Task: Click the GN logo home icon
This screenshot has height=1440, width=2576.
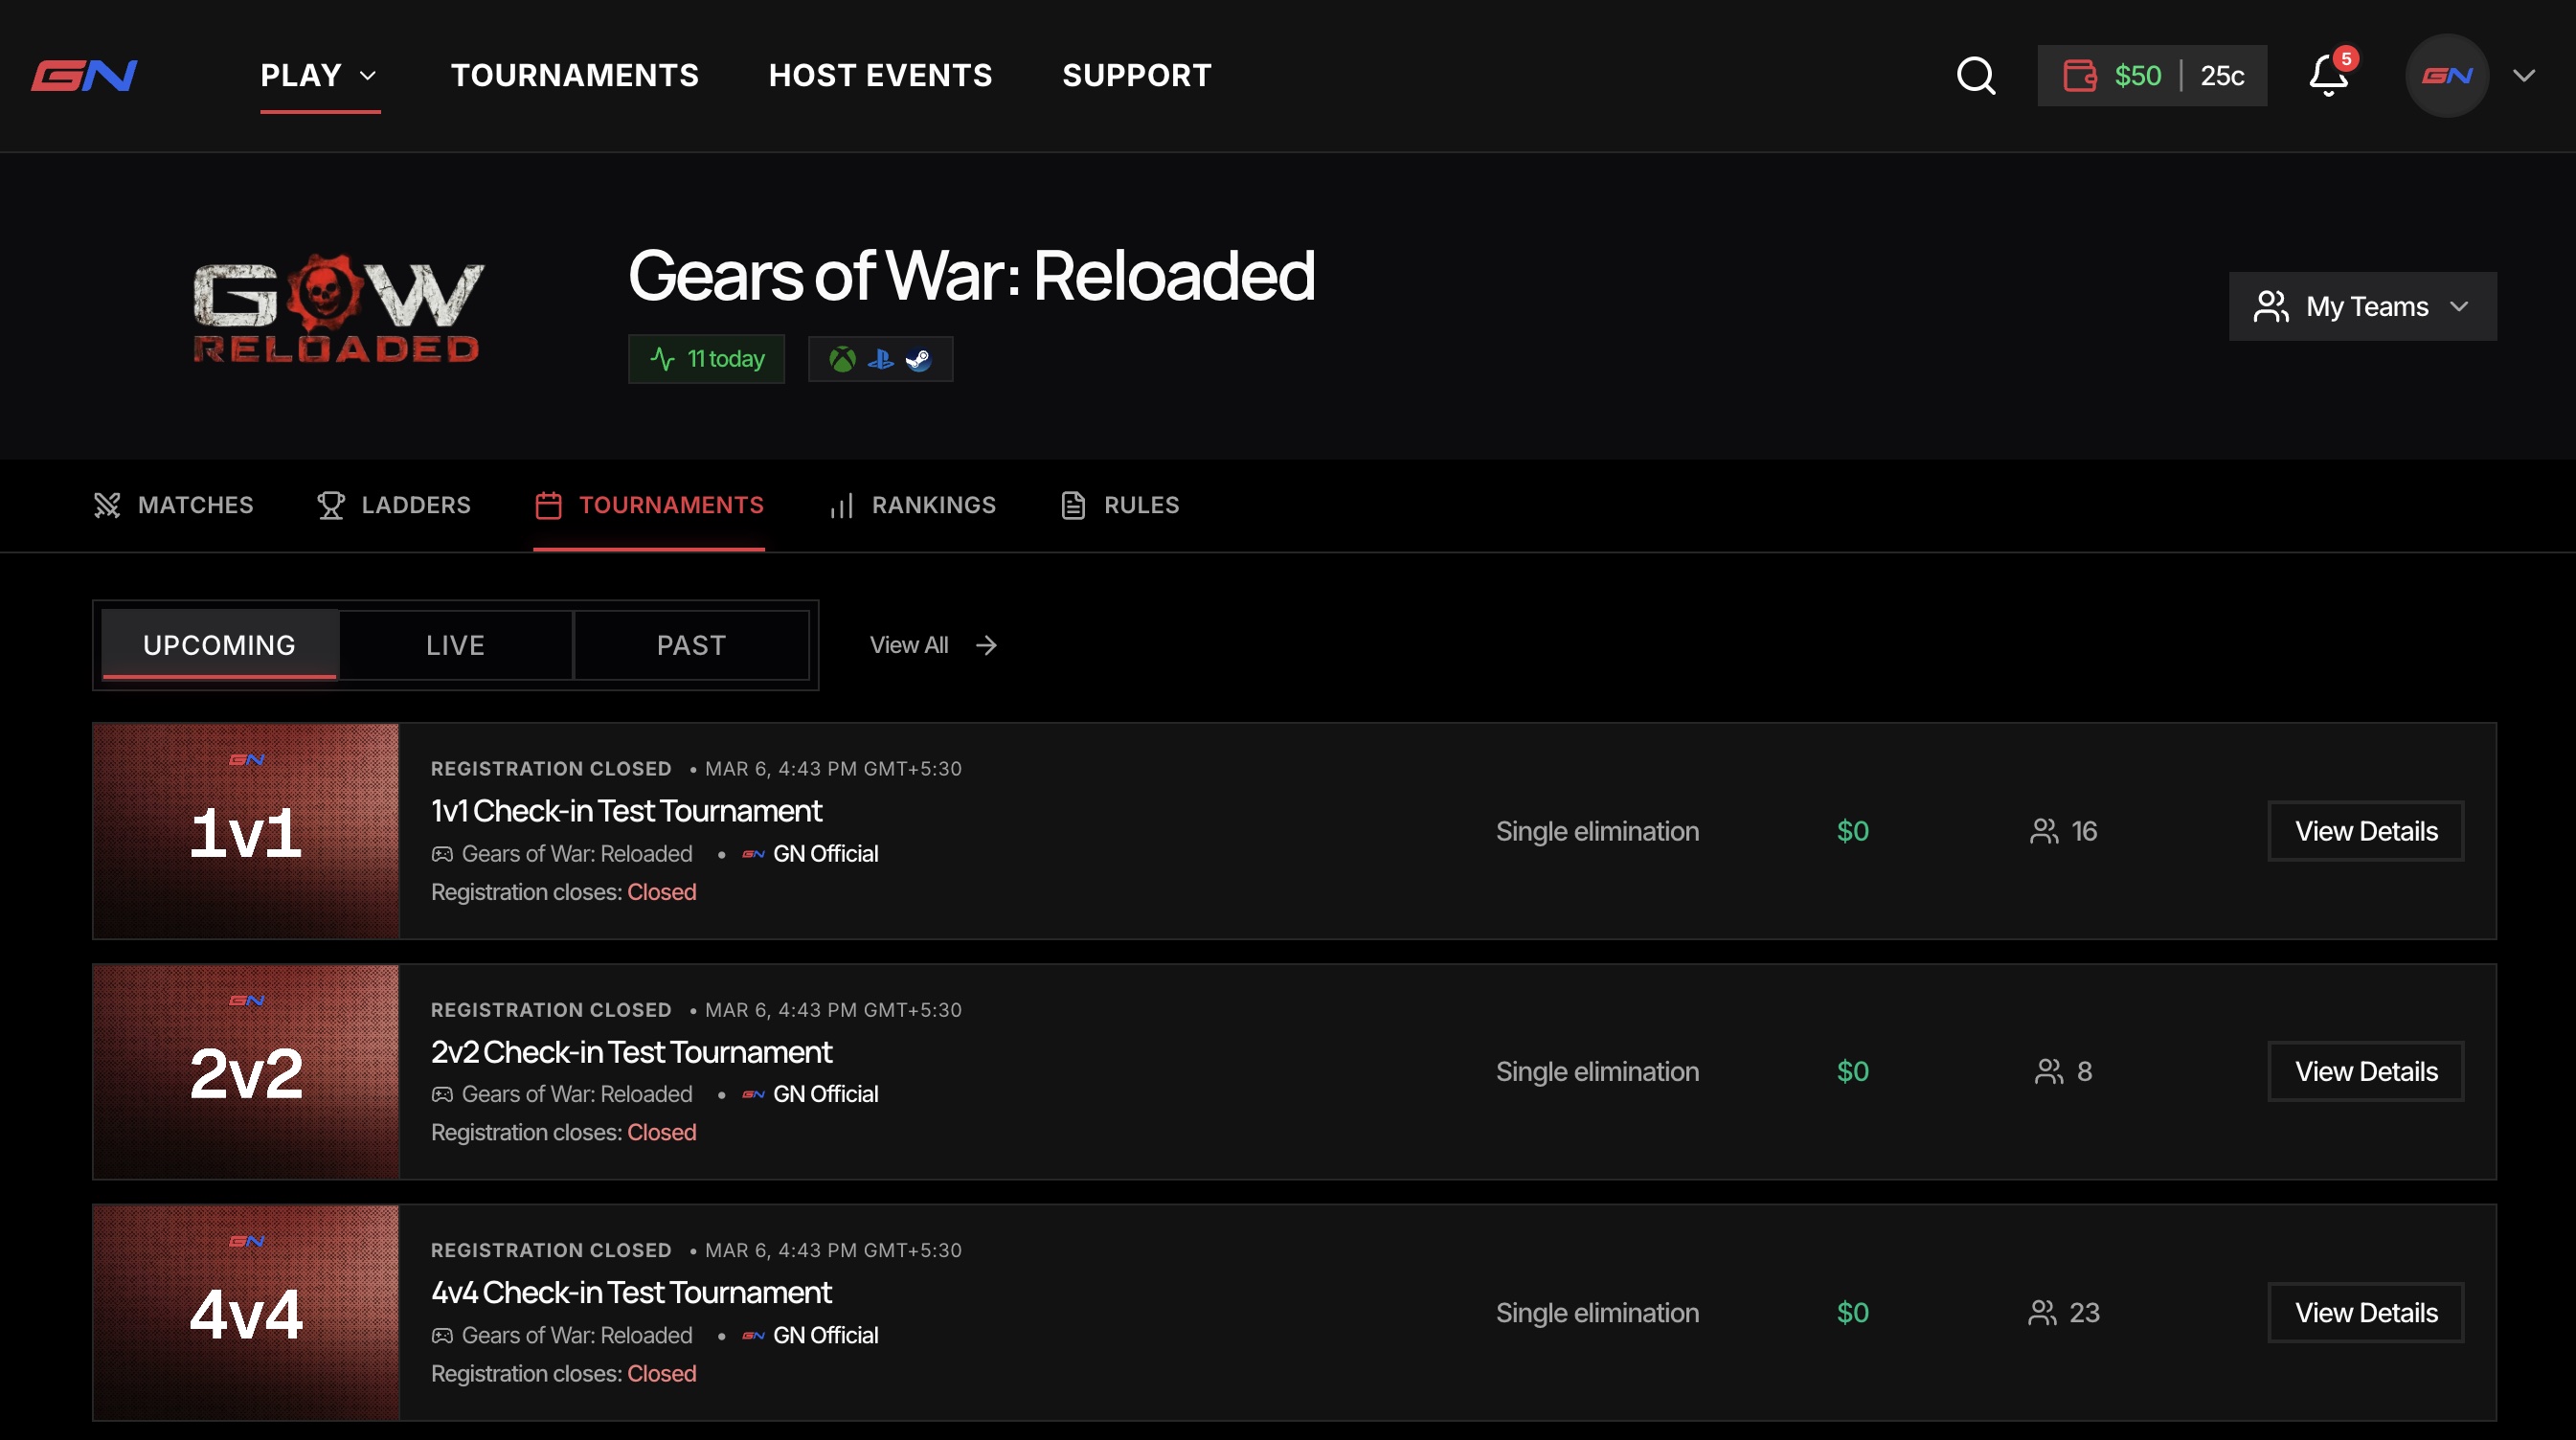Action: (84, 75)
